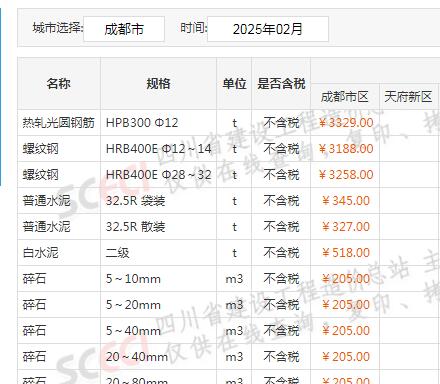Click the price ¥3258.00
This screenshot has height=384, width=440.
click(346, 175)
